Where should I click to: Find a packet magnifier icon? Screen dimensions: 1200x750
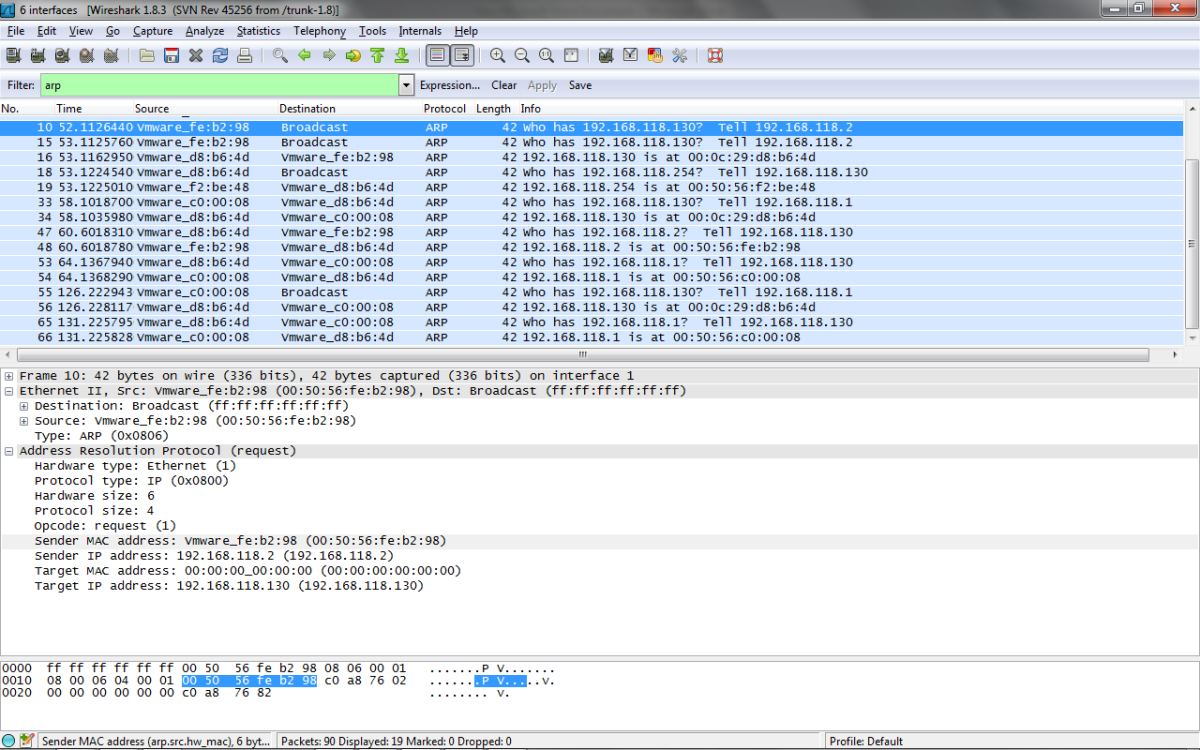[x=280, y=56]
